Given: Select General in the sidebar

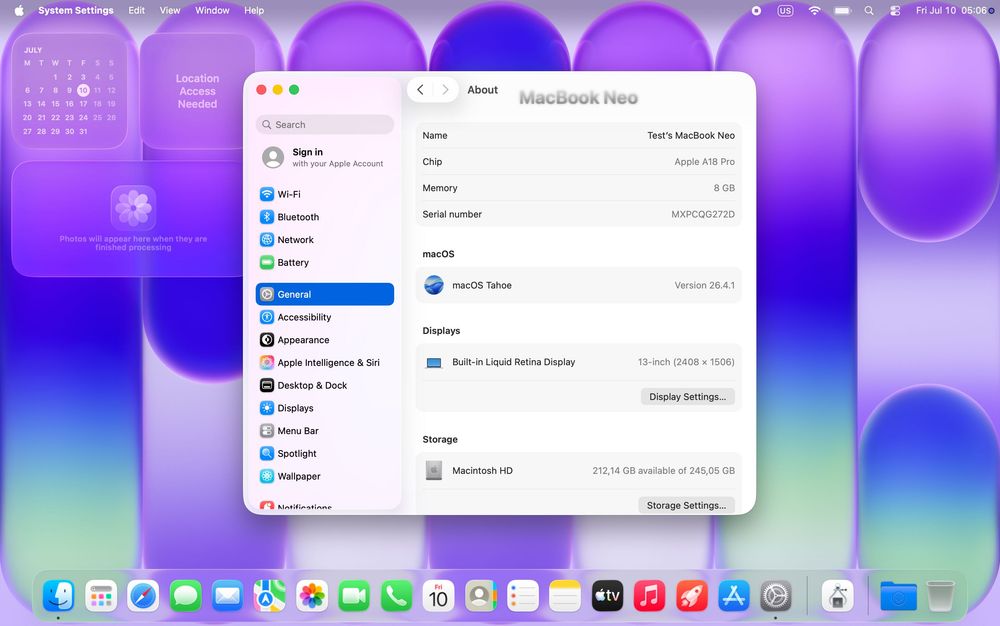Looking at the screenshot, I should [325, 295].
